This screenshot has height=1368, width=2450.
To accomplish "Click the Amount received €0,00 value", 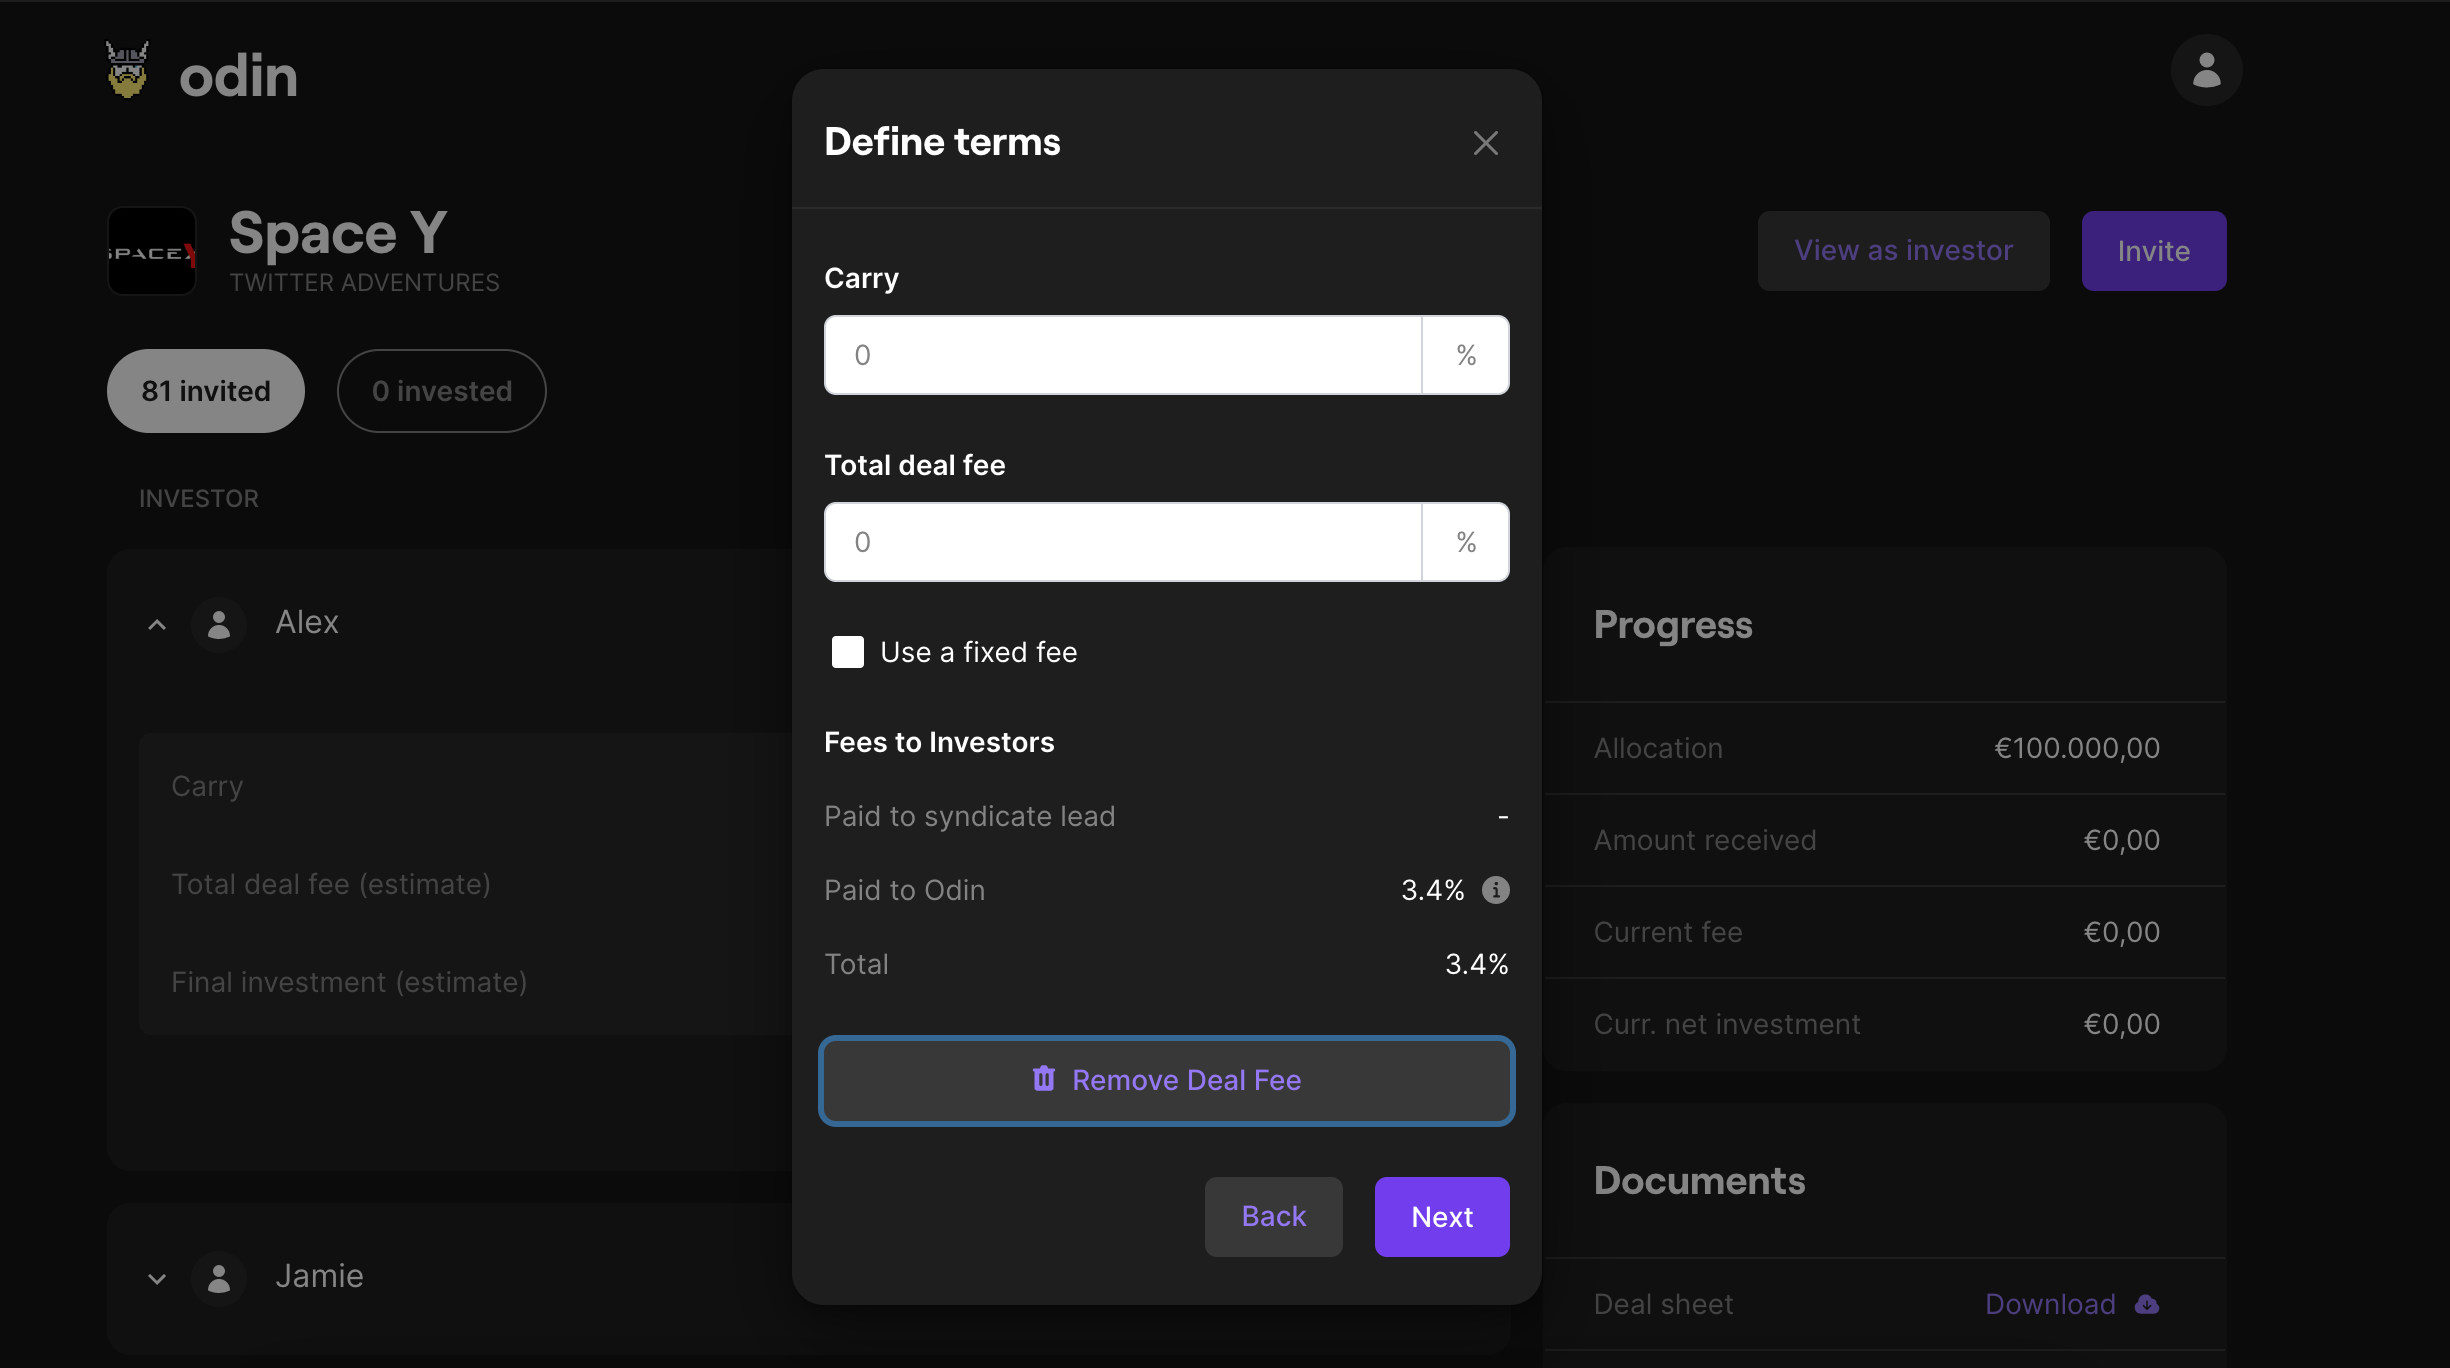I will click(x=2121, y=840).
